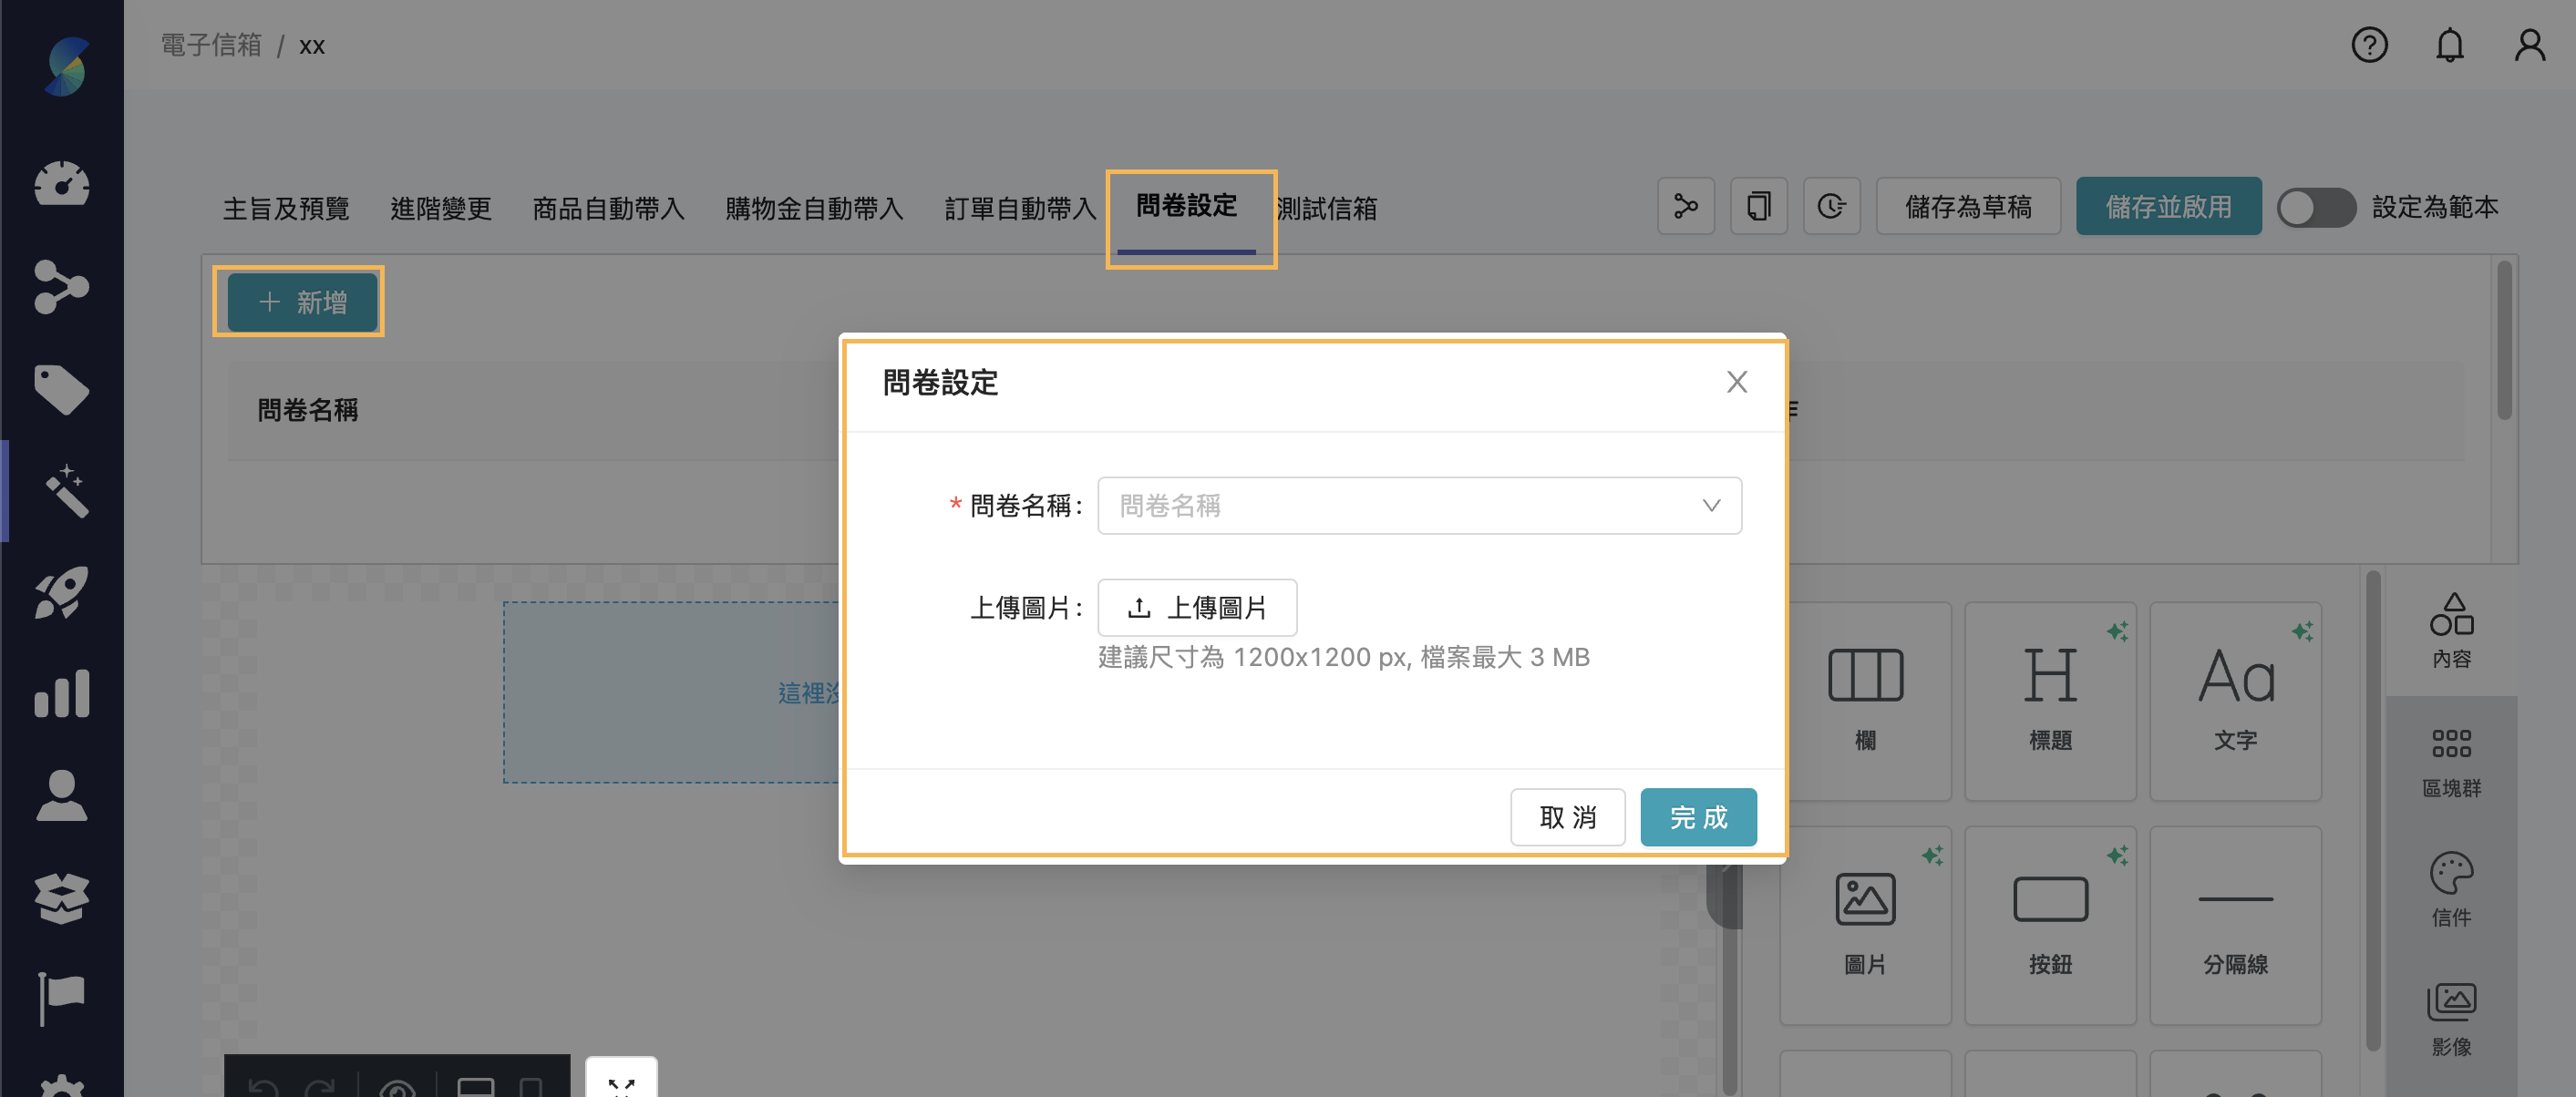
Task: Insert a 按鈕 button block
Action: coord(2049,920)
